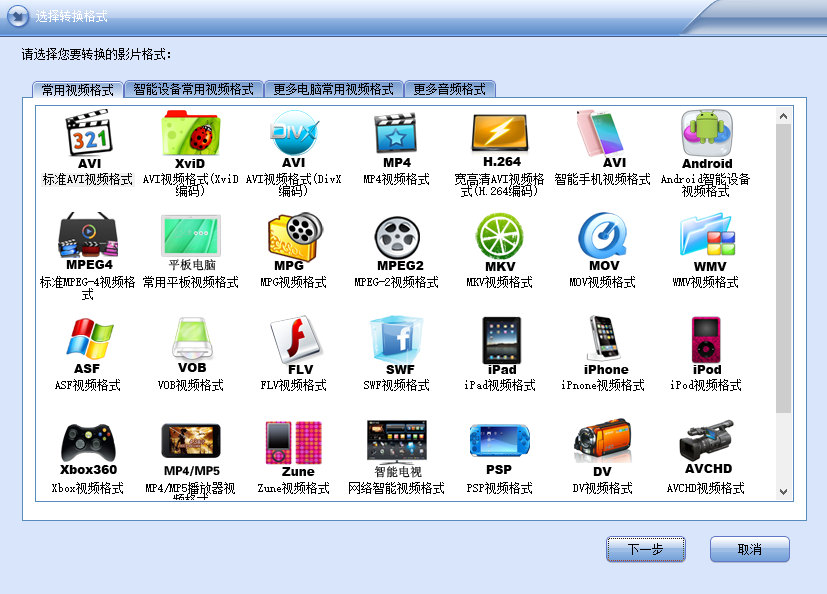Click the 下一步 button
This screenshot has width=827, height=594.
click(646, 549)
